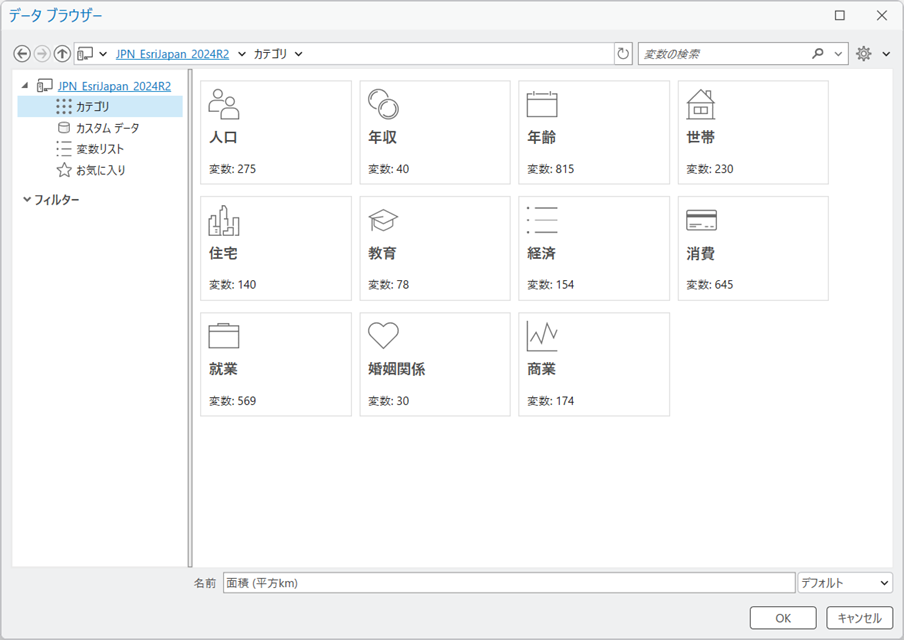Image resolution: width=904 pixels, height=640 pixels.
Task: Open the 年収 coins category tile
Action: [435, 132]
